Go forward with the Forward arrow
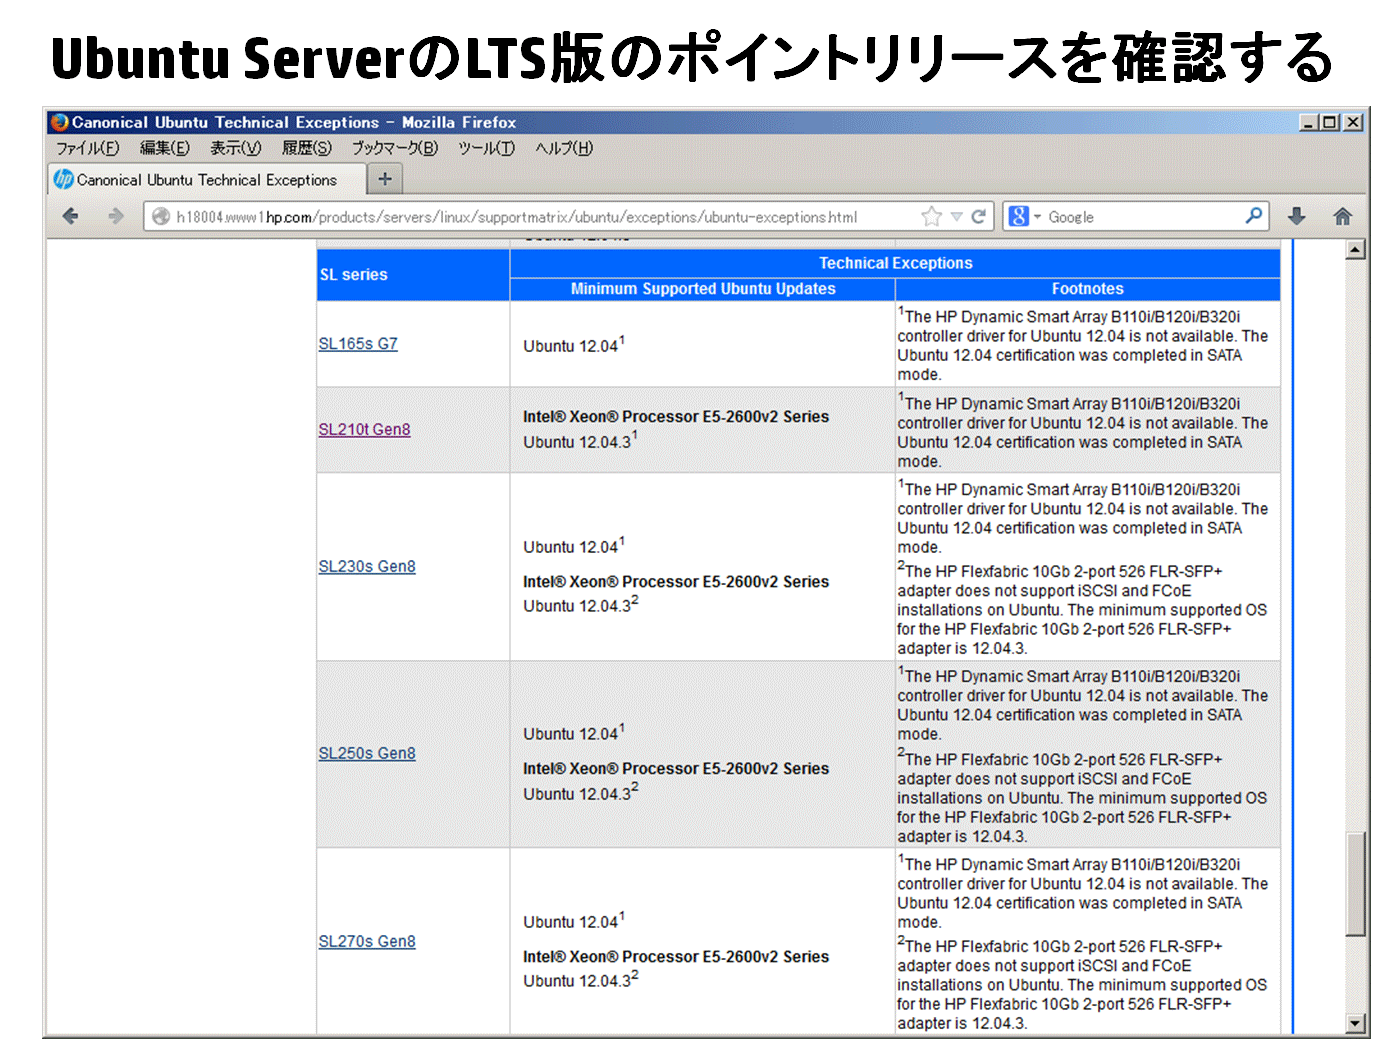This screenshot has height=1040, width=1383. [116, 216]
